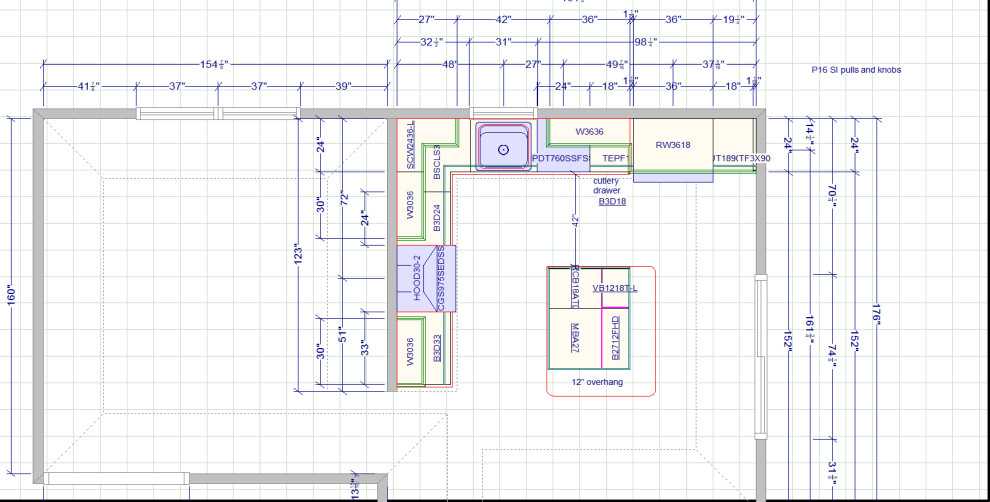Image resolution: width=990 pixels, height=502 pixels.
Task: Select the PDT760SSFS dishwasher
Action: click(561, 158)
